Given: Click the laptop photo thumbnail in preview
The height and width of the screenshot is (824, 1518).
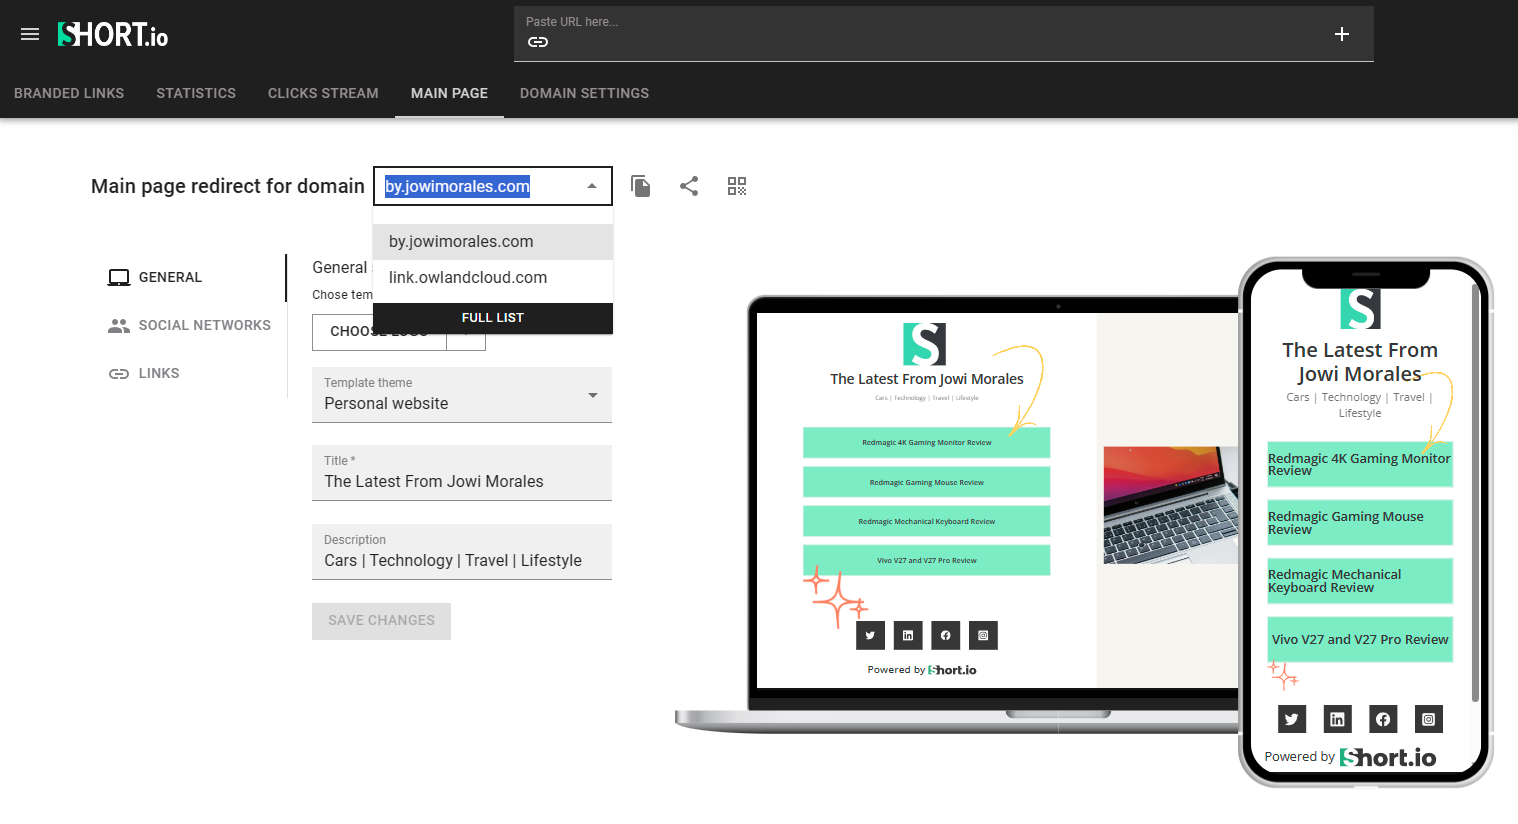Looking at the screenshot, I should point(1170,505).
